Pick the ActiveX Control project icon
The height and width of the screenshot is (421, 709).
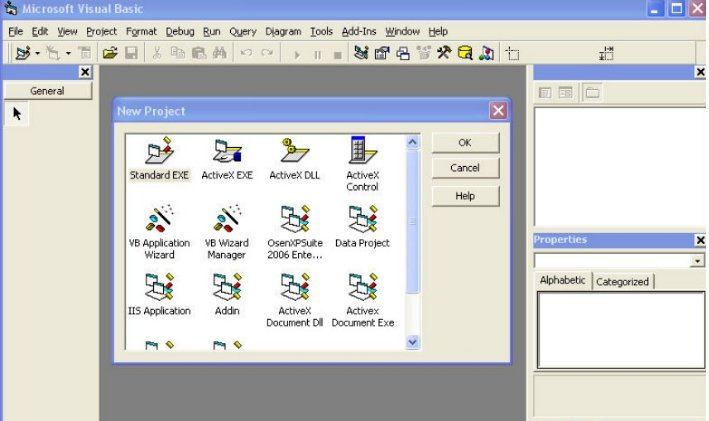(x=362, y=150)
